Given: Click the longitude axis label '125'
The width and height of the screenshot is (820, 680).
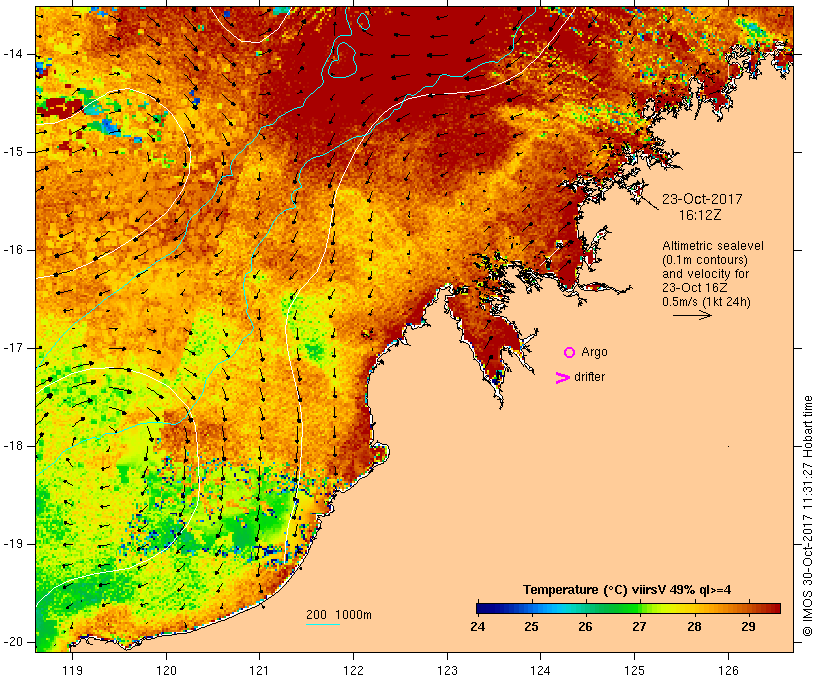Looking at the screenshot, I should point(634,670).
